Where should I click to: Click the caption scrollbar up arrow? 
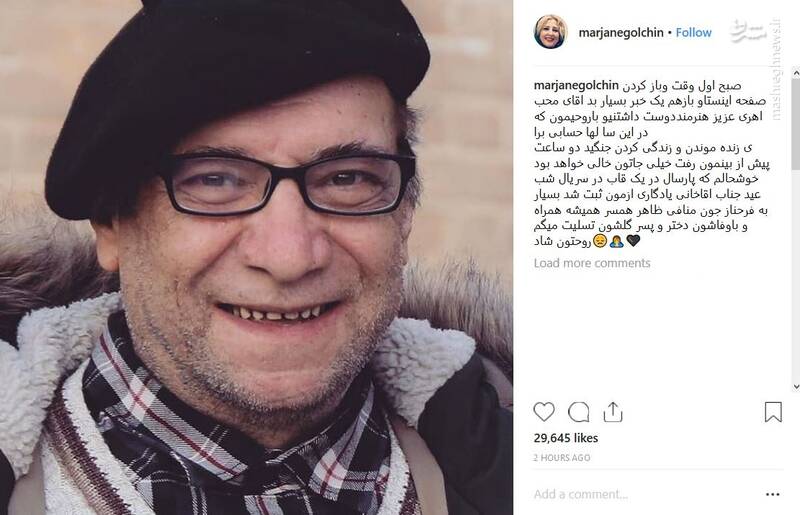[x=796, y=73]
